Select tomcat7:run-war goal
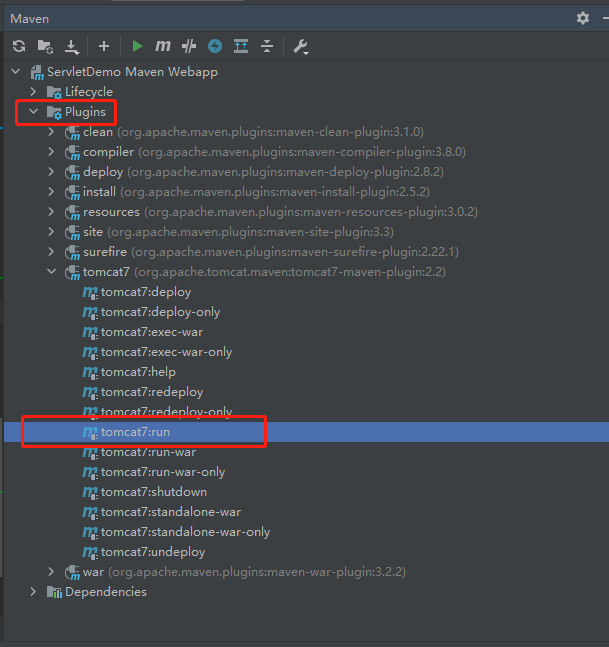 pyautogui.click(x=149, y=452)
